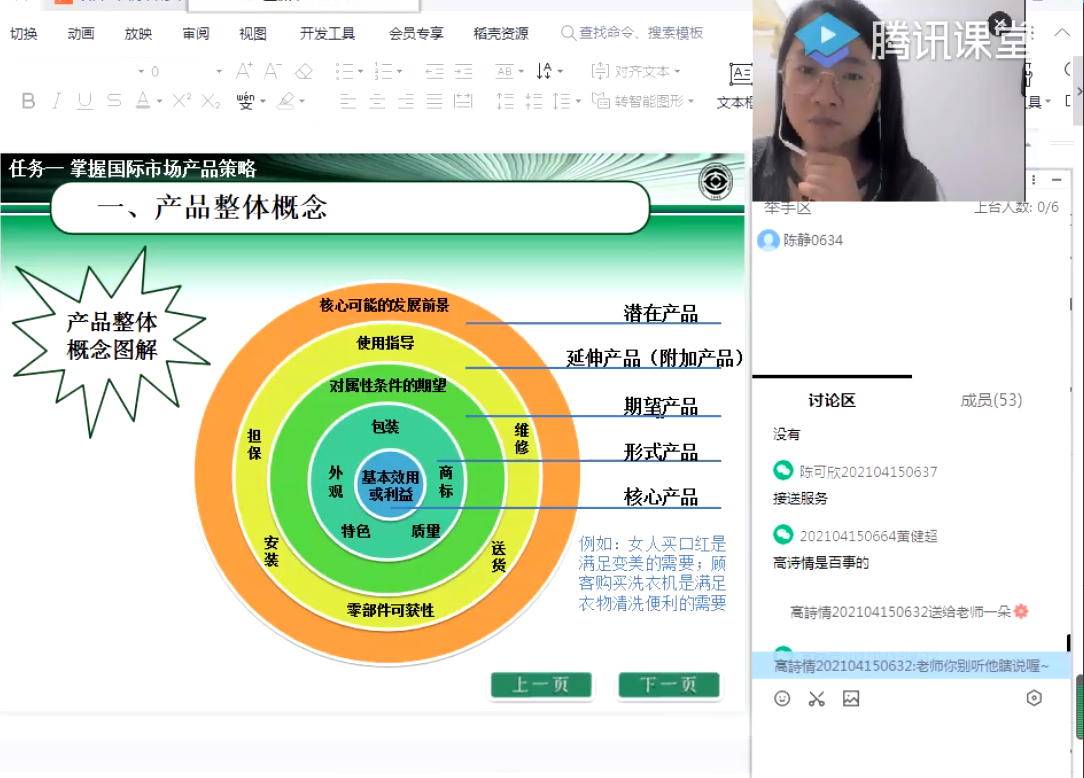Click the 上一页 button on slide
Screen dimensions: 1084x778
click(x=541, y=685)
